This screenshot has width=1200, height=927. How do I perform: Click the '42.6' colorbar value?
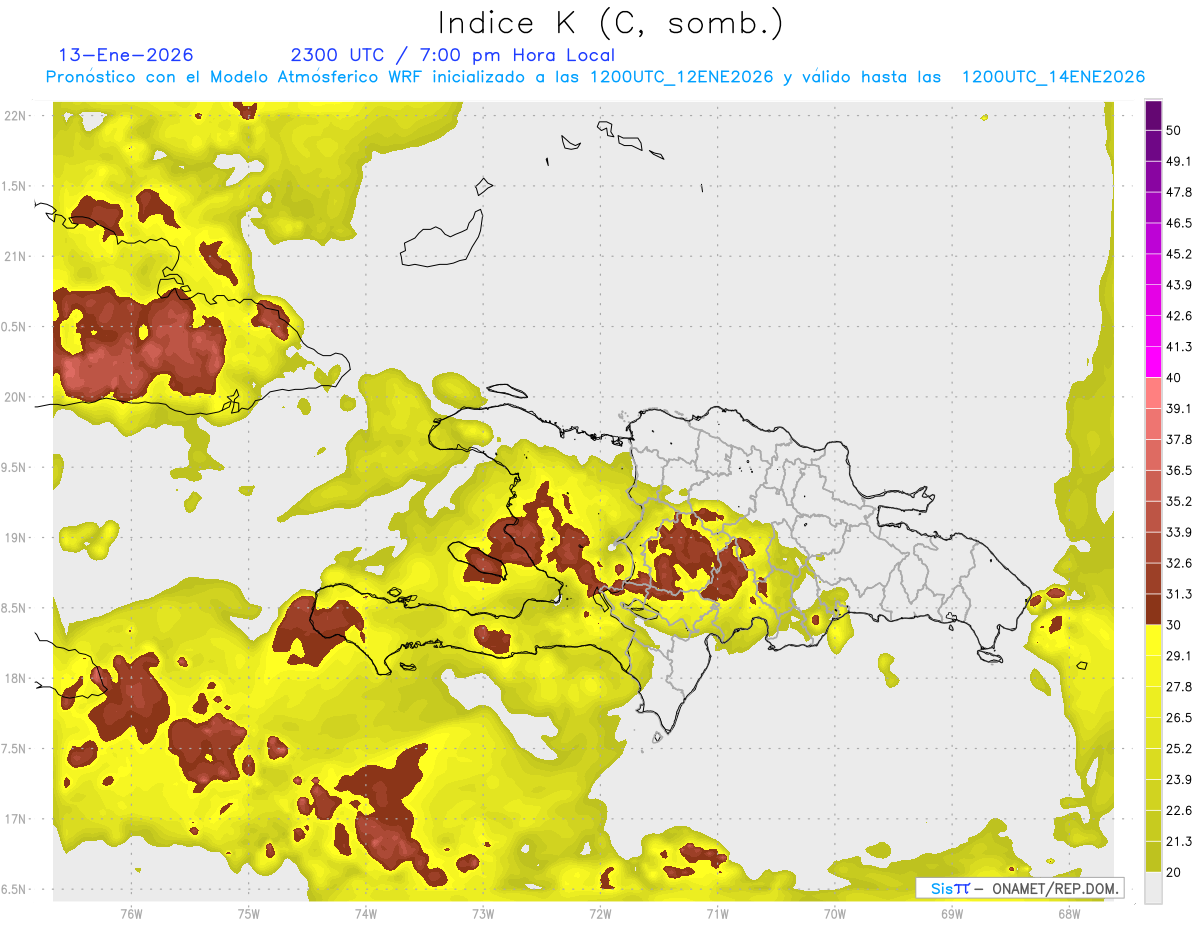coord(1179,316)
